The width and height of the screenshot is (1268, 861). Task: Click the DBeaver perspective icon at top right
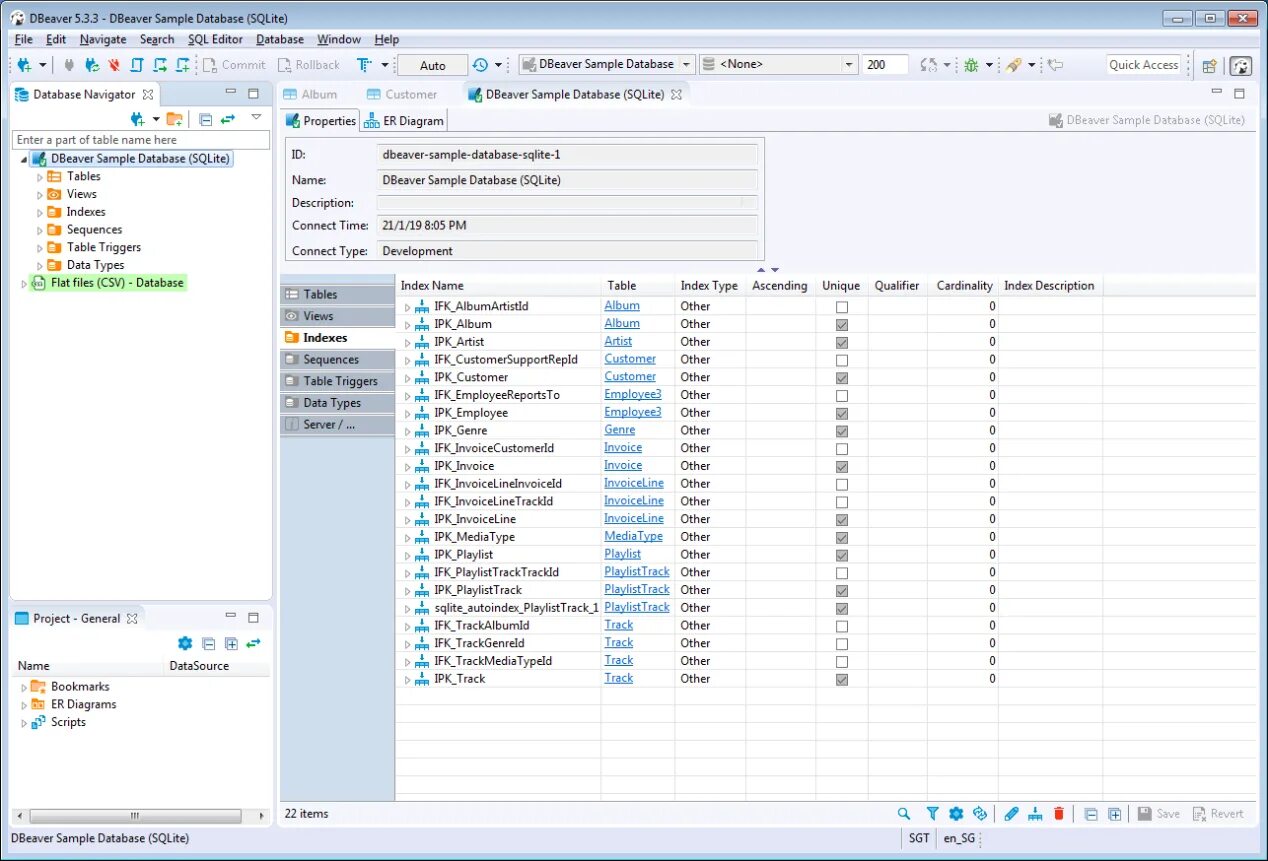(x=1241, y=66)
